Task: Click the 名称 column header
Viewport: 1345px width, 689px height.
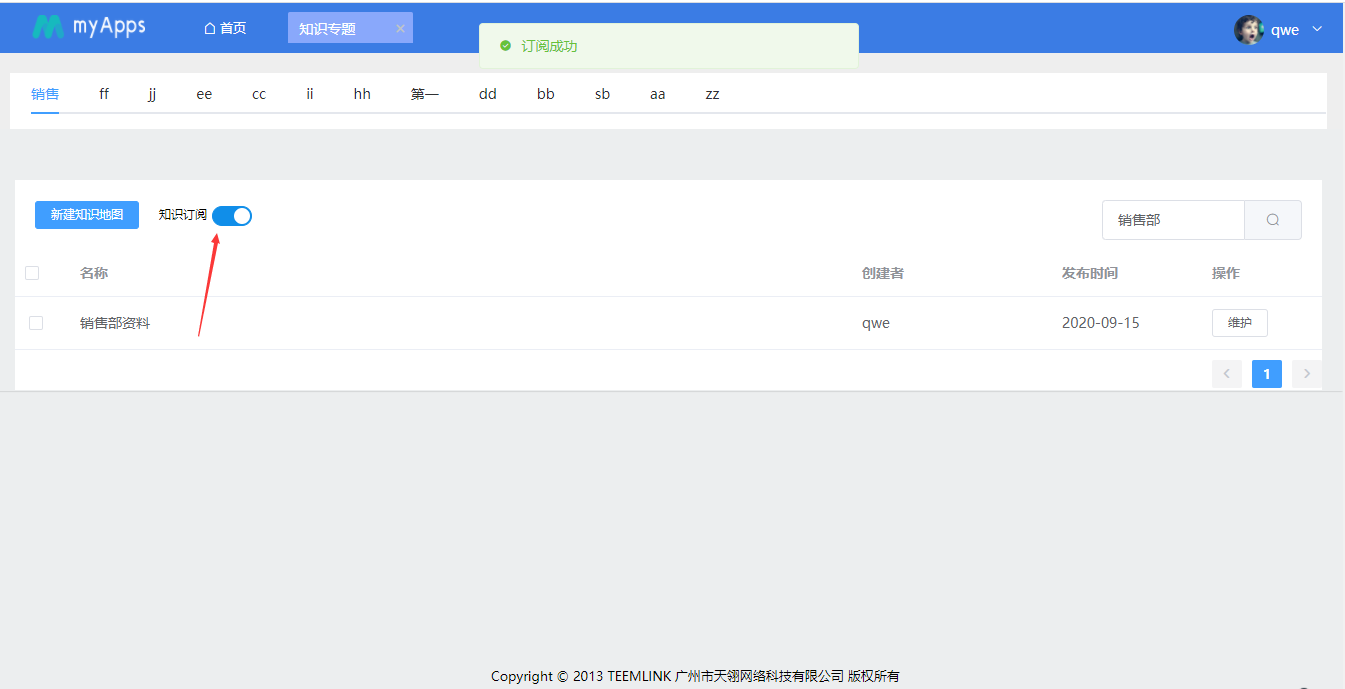Action: click(94, 273)
